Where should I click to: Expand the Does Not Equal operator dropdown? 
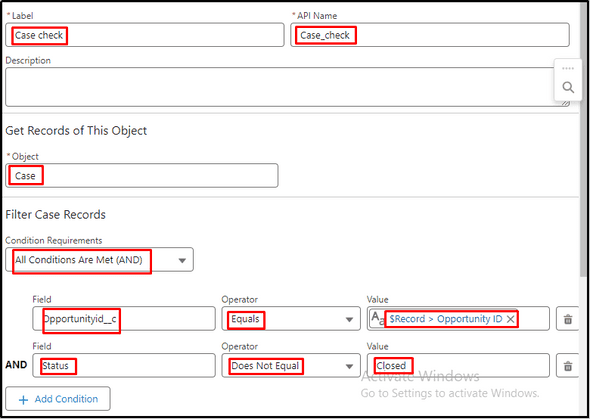pos(290,366)
